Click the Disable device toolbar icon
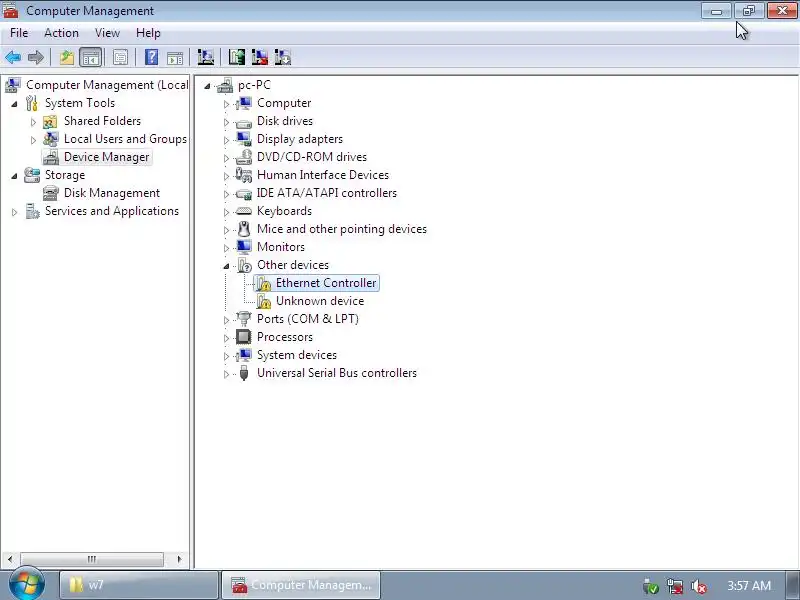The height and width of the screenshot is (600, 800). [x=283, y=57]
